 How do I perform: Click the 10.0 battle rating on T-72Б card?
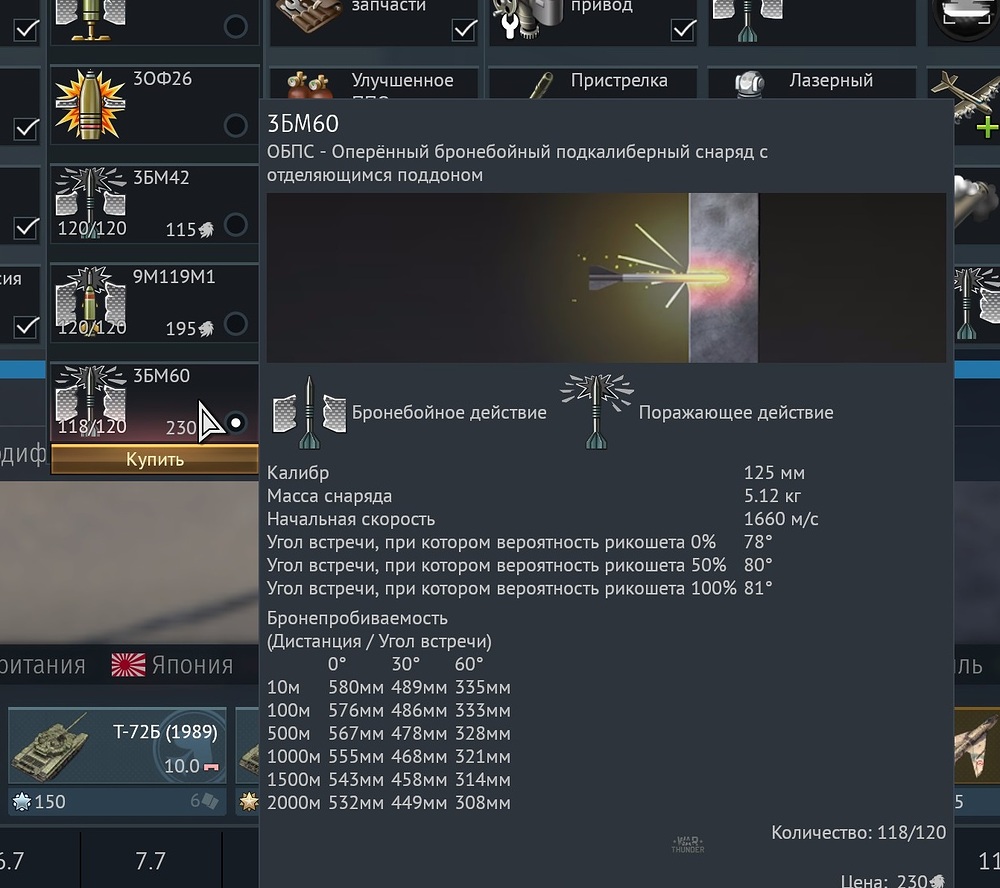tap(182, 766)
